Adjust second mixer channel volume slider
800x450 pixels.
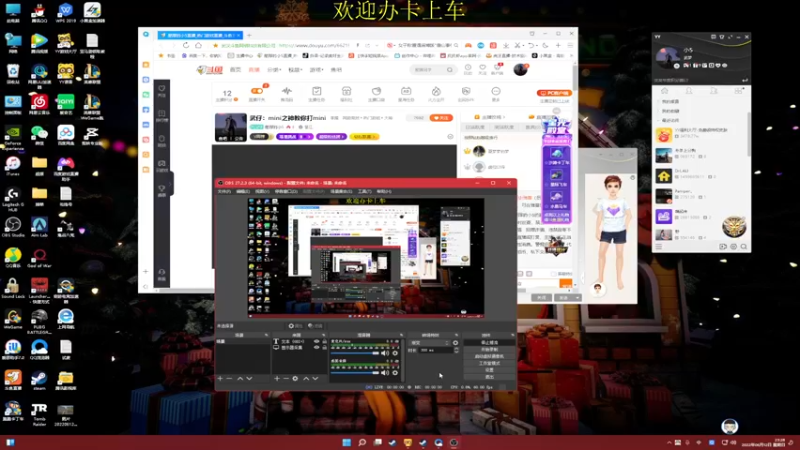[355, 373]
